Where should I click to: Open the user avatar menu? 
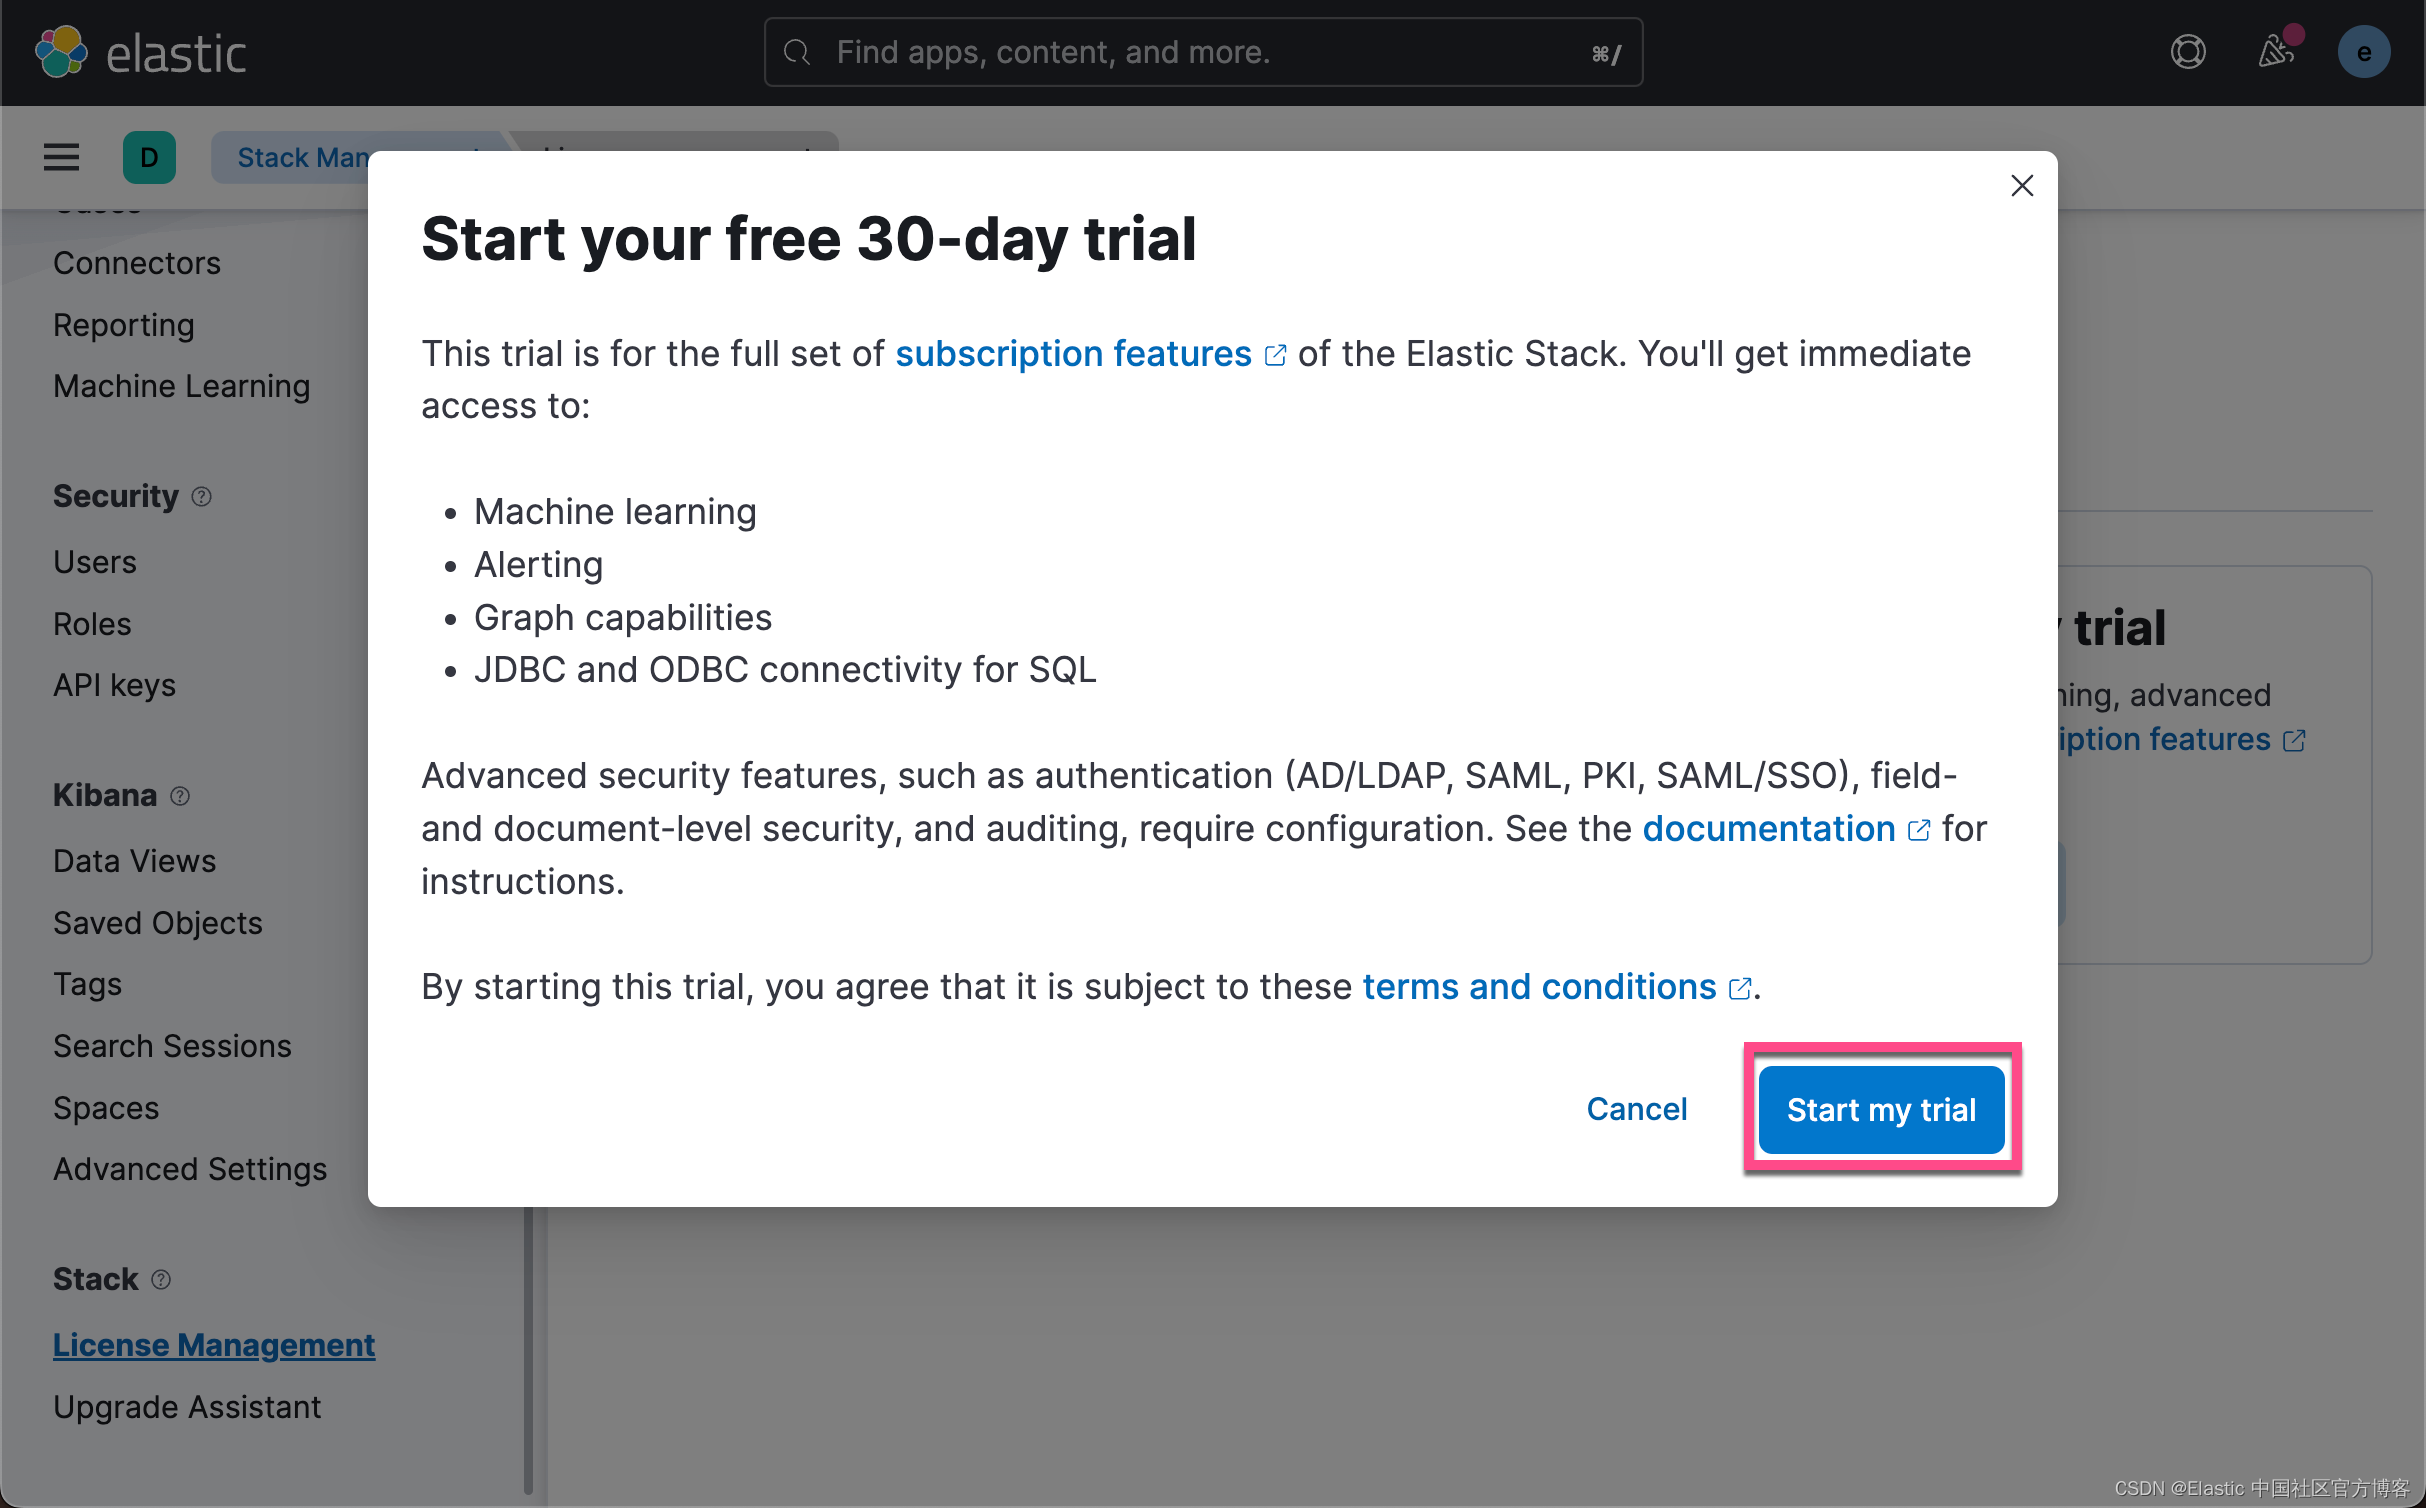coord(2363,52)
